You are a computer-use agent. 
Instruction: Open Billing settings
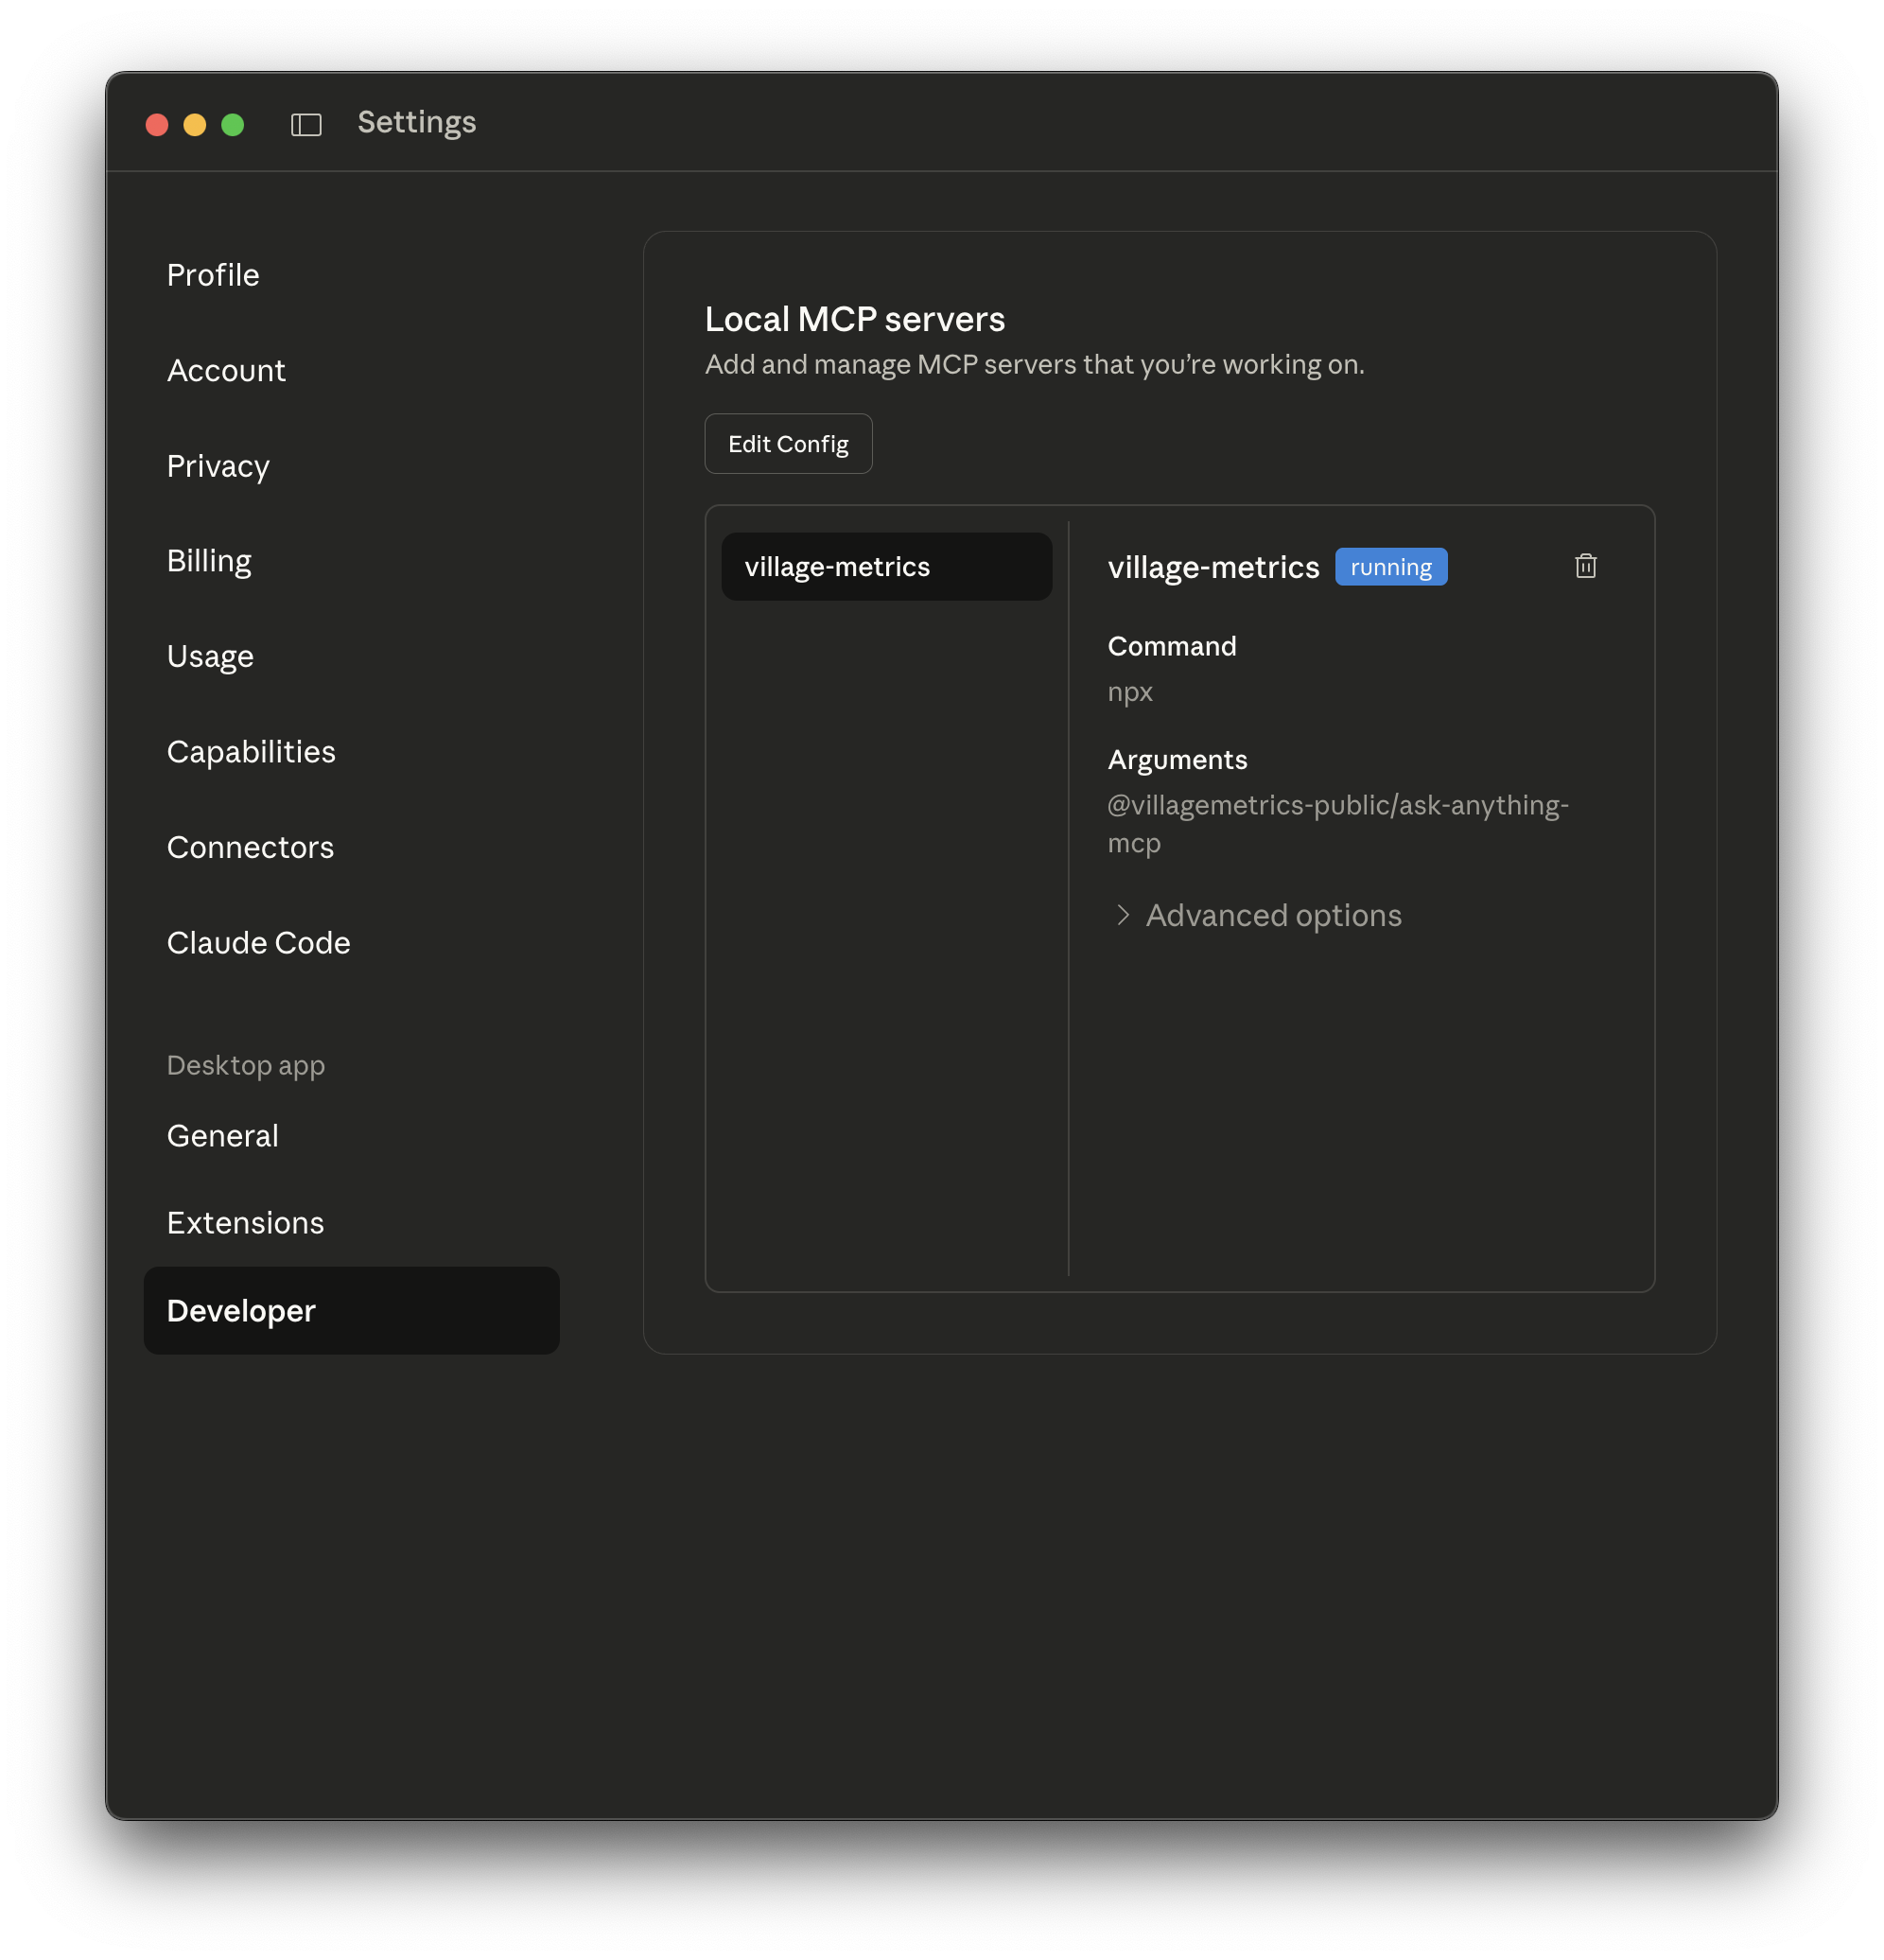209,560
